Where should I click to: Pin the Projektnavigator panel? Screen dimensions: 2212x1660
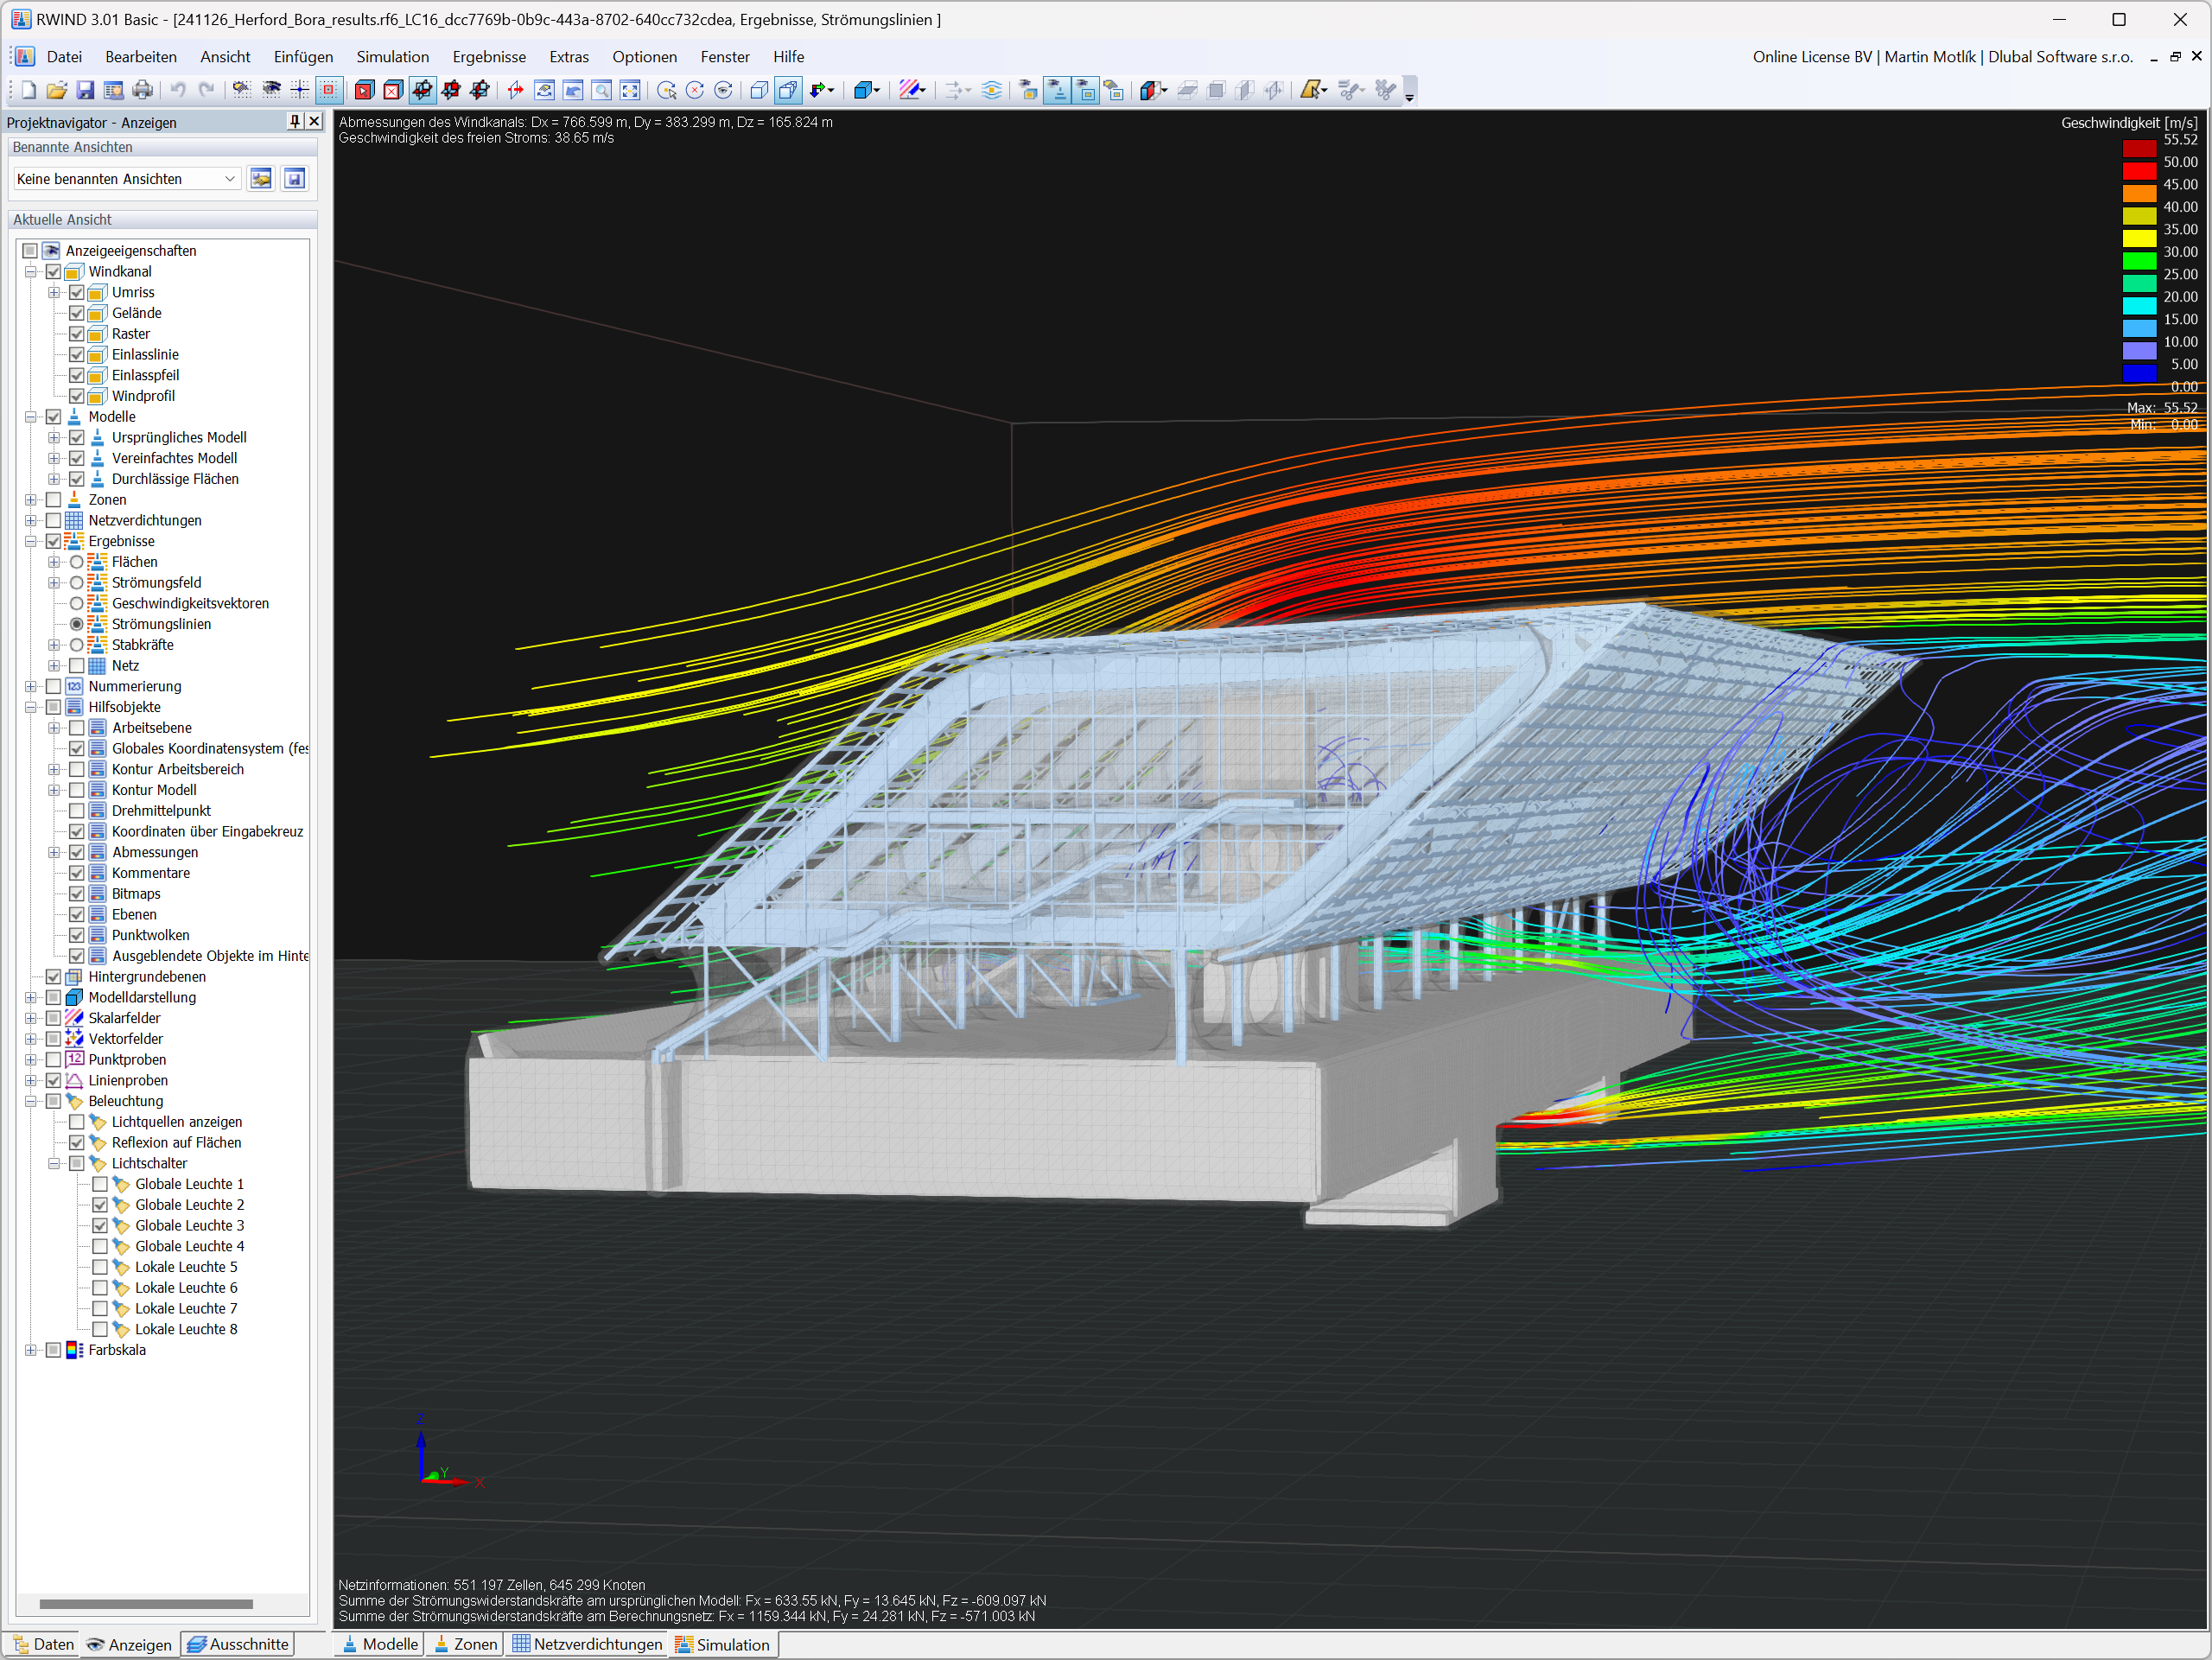[x=293, y=121]
